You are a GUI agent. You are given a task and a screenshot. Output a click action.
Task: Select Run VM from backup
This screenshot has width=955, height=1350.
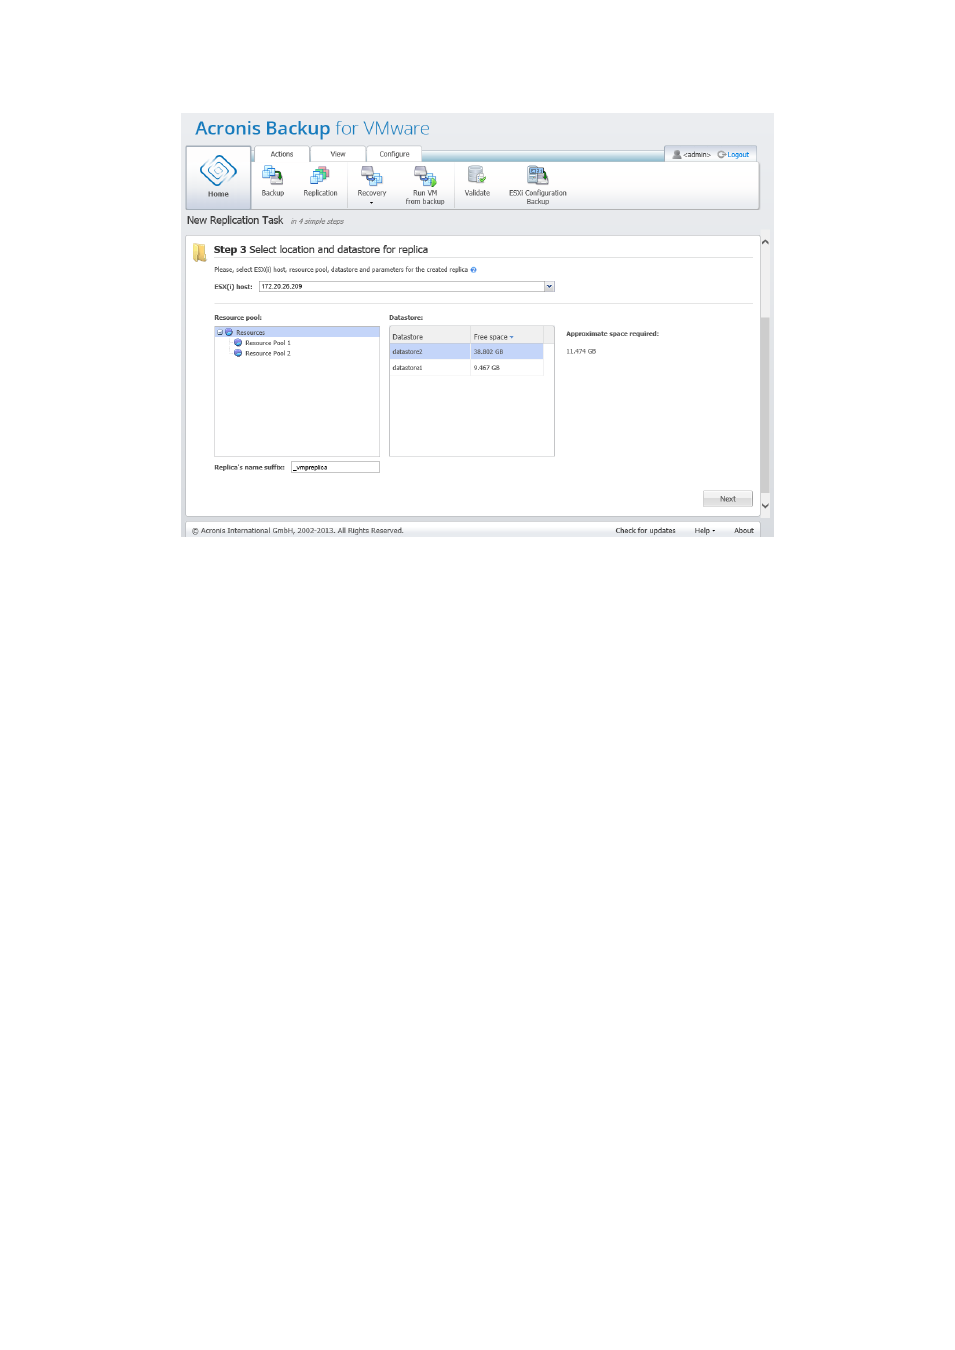click(x=425, y=183)
